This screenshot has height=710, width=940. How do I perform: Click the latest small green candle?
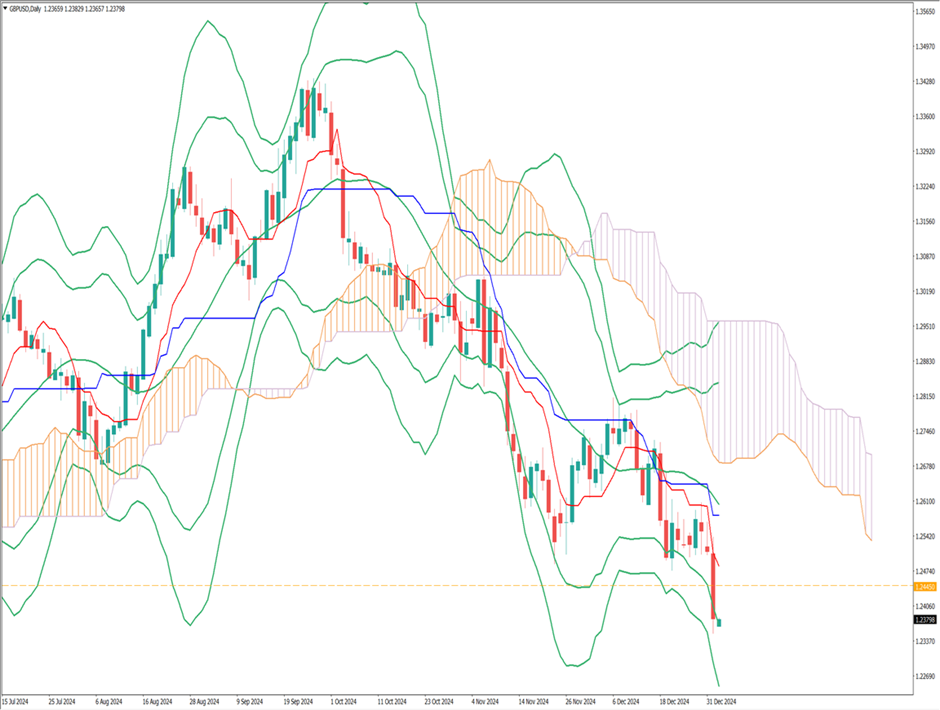click(x=721, y=623)
